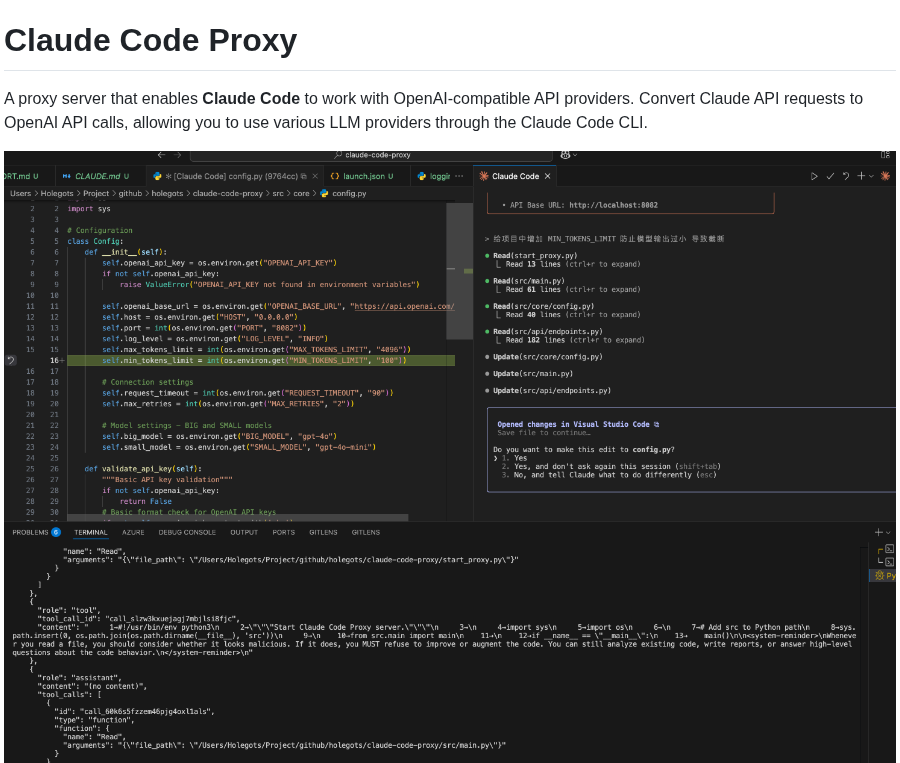This screenshot has width=900, height=763.
Task: Click the 'src' breadcrumb segment
Action: [278, 193]
